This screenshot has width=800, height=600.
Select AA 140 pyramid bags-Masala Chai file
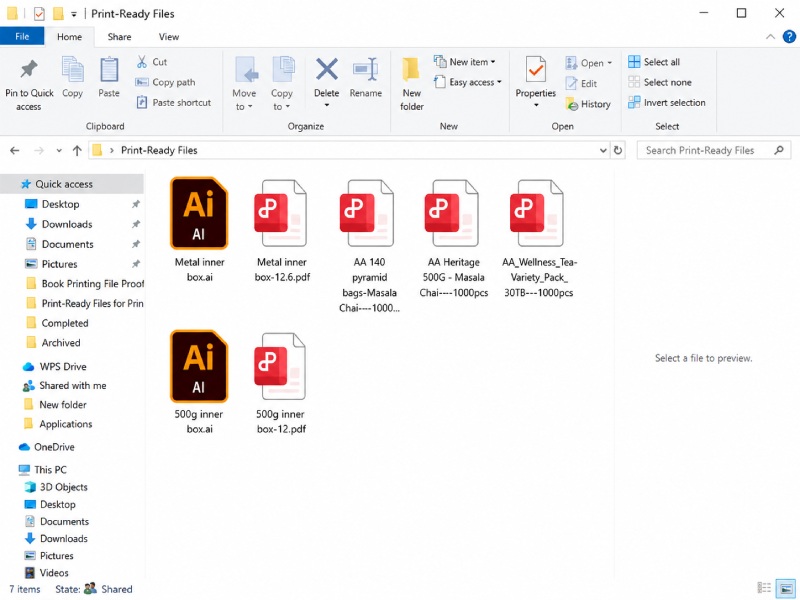(369, 245)
